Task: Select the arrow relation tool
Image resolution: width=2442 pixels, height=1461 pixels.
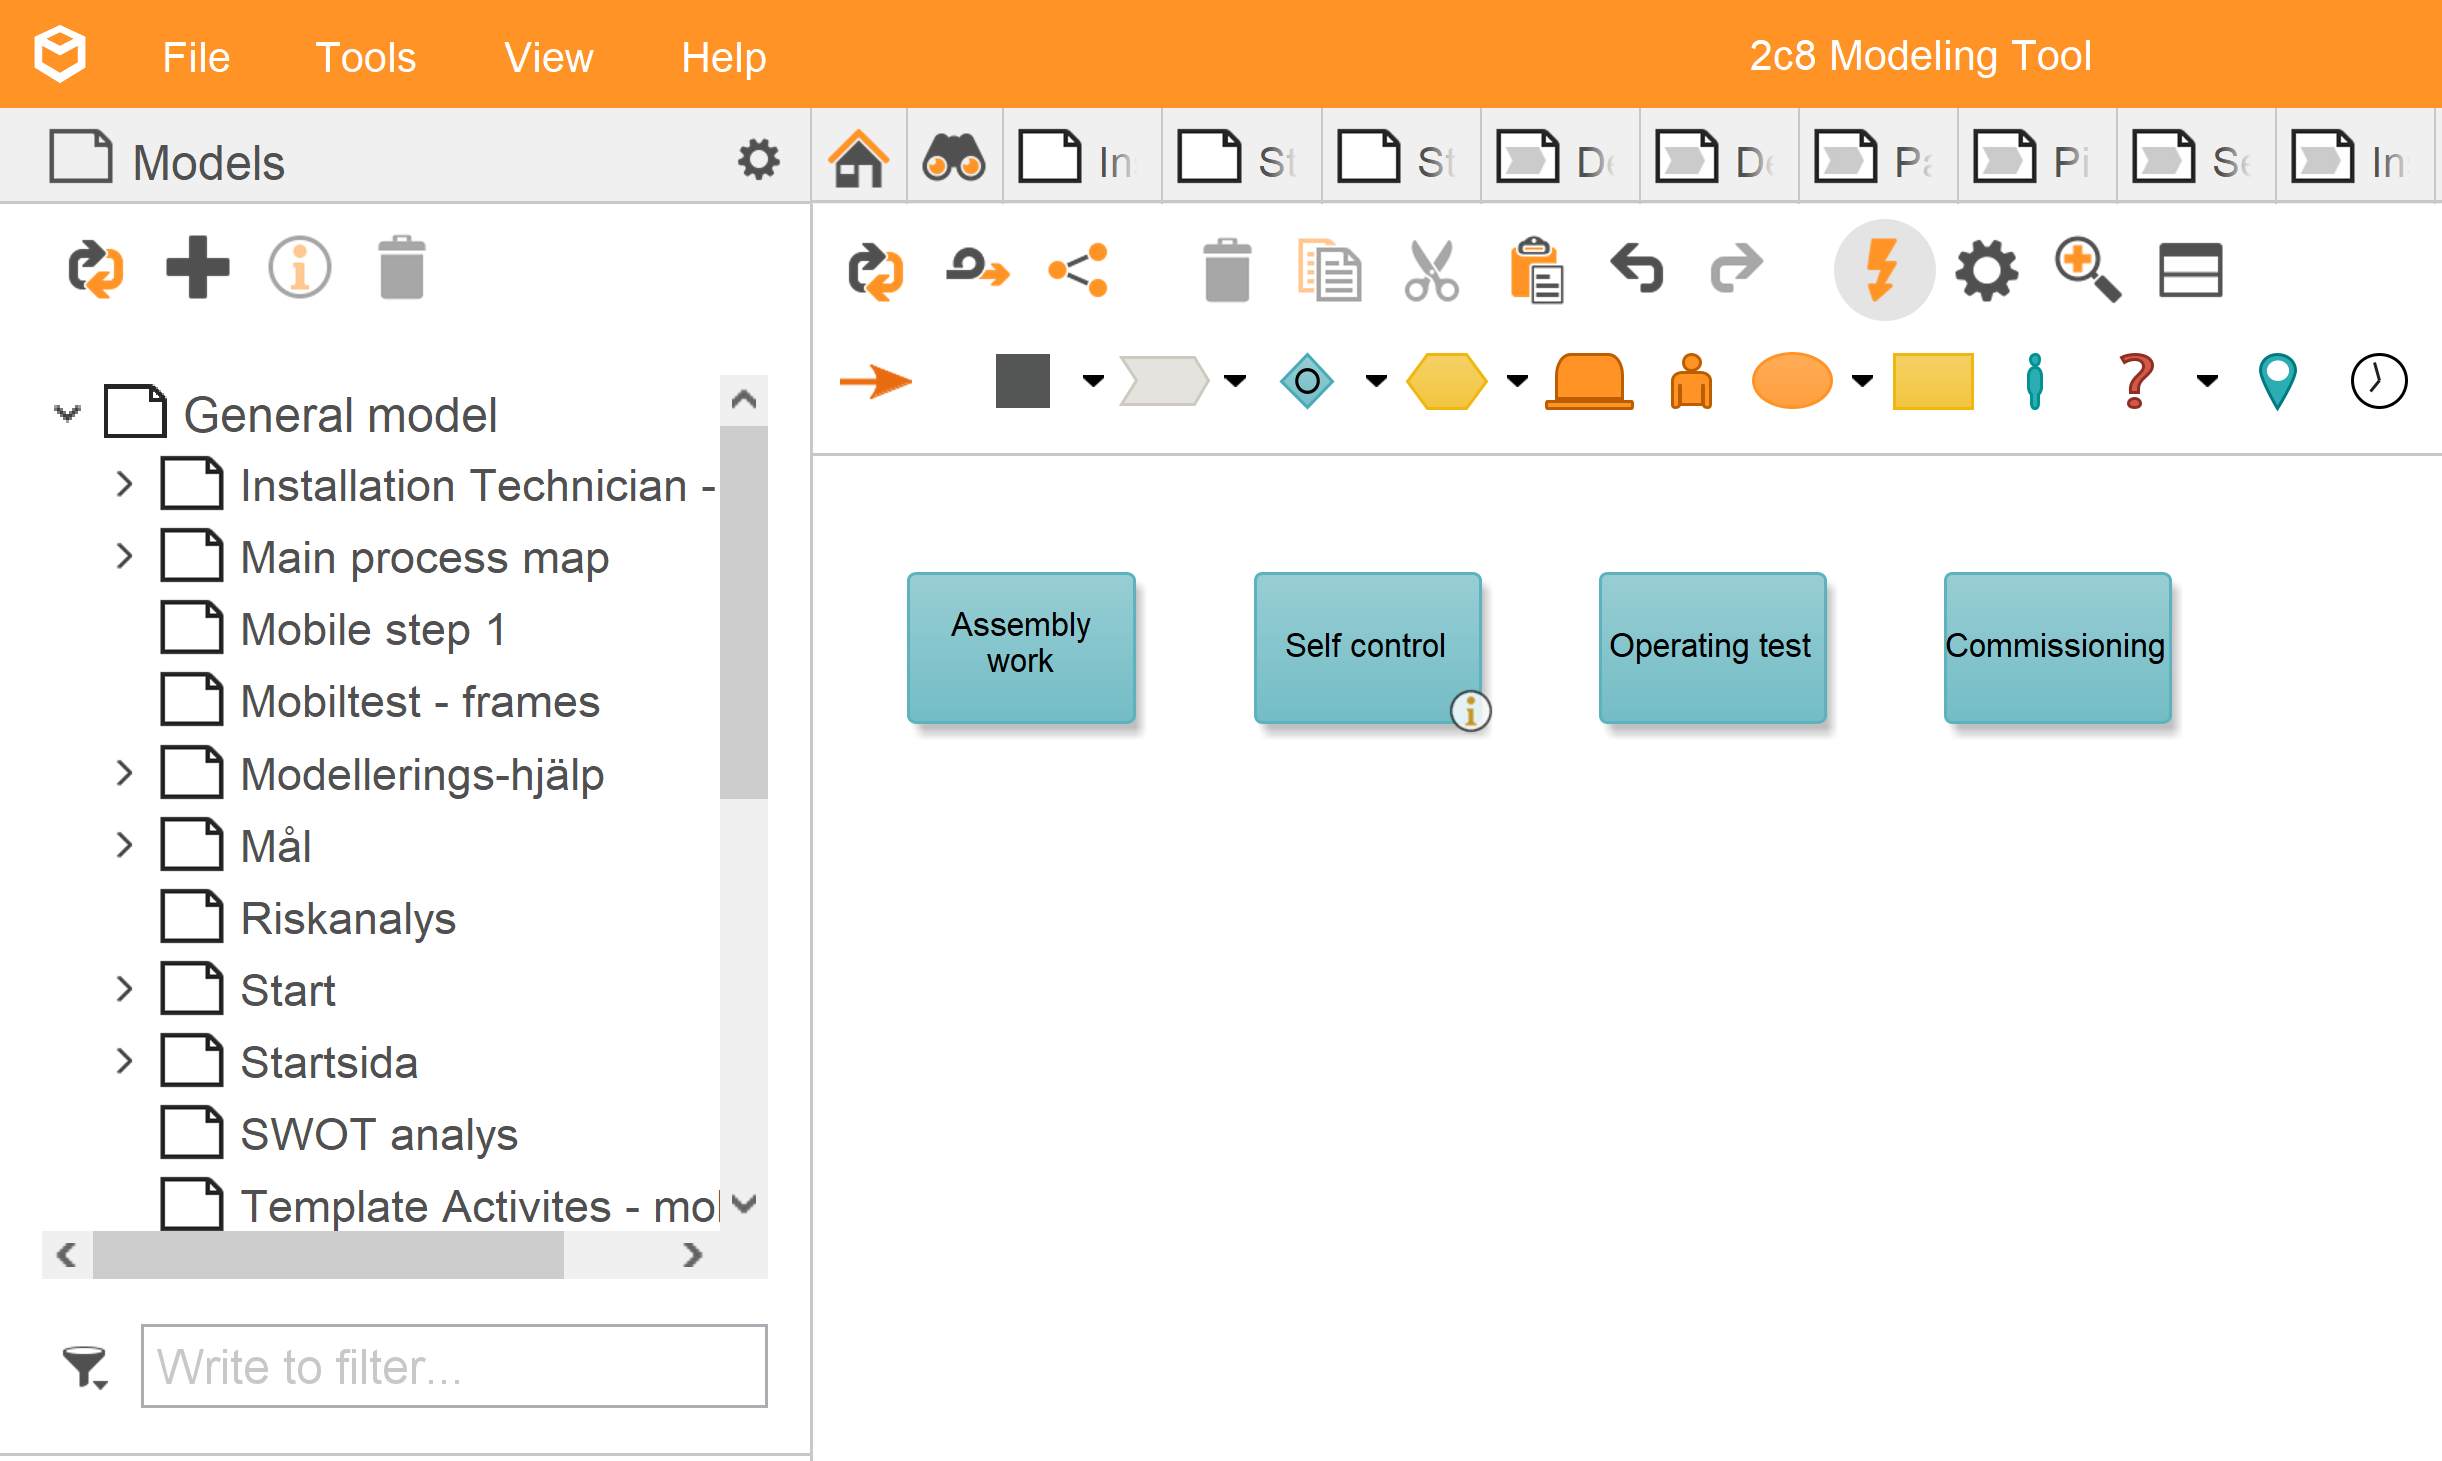Action: coord(877,381)
